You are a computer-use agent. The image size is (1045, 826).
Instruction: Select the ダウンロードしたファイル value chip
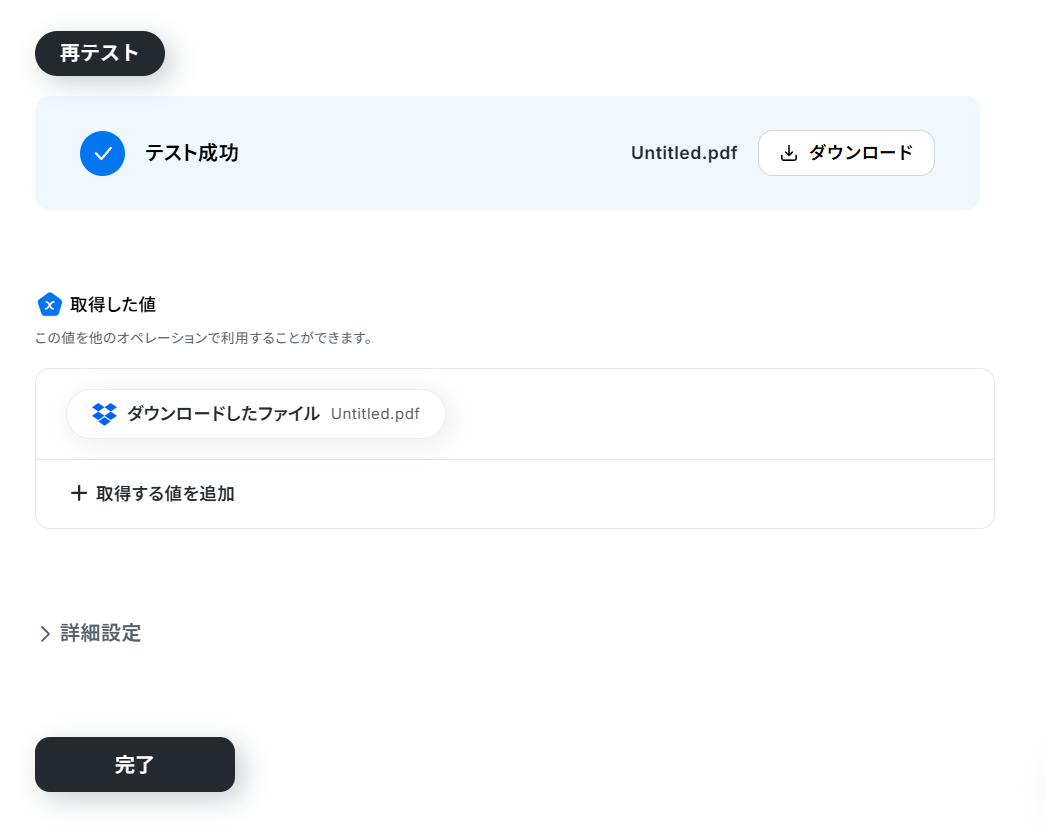coord(256,414)
